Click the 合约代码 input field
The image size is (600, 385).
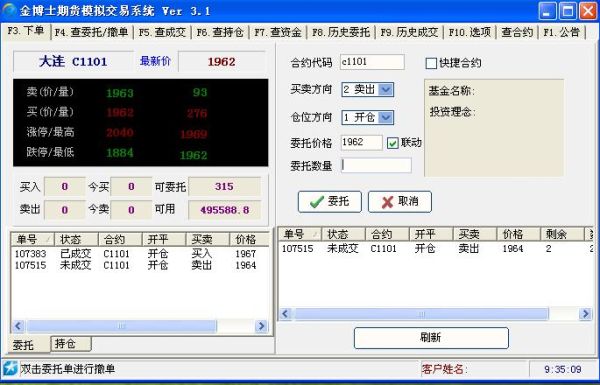(x=372, y=62)
